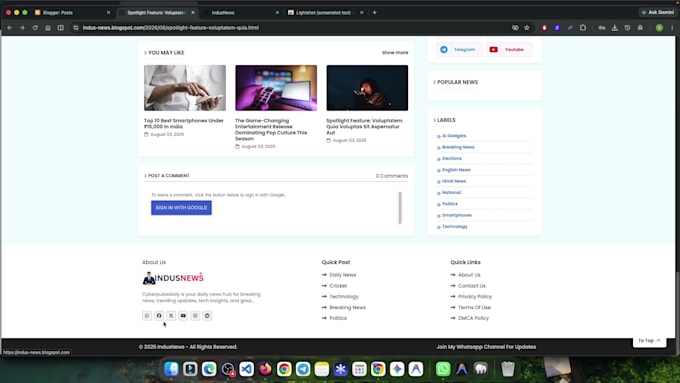Screen dimensions: 680x383
Task: Reload the page with the refresh icon
Action: coord(35,28)
